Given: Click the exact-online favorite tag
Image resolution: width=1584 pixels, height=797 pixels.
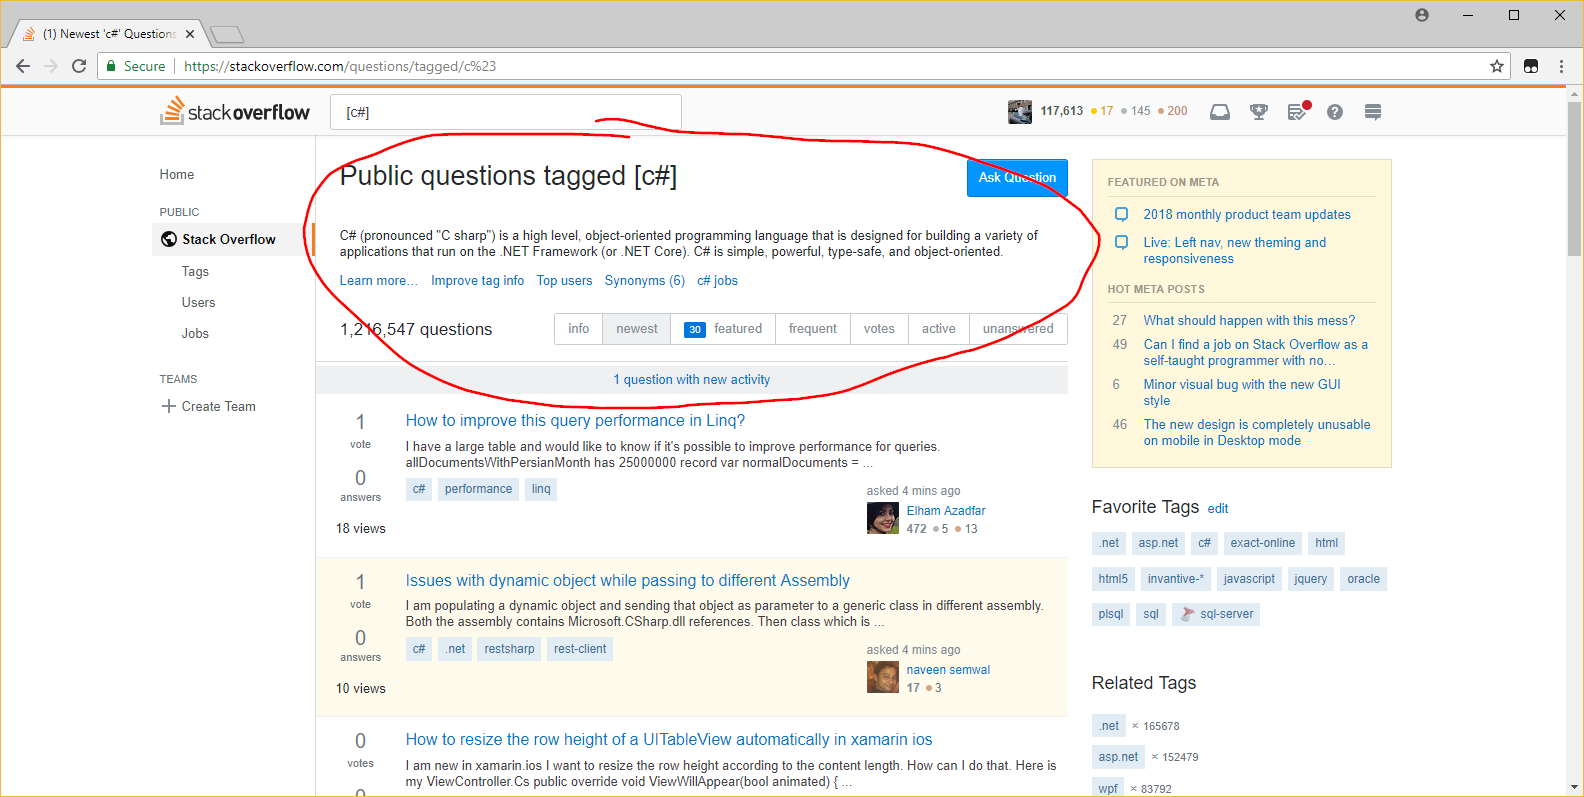Looking at the screenshot, I should 1263,543.
